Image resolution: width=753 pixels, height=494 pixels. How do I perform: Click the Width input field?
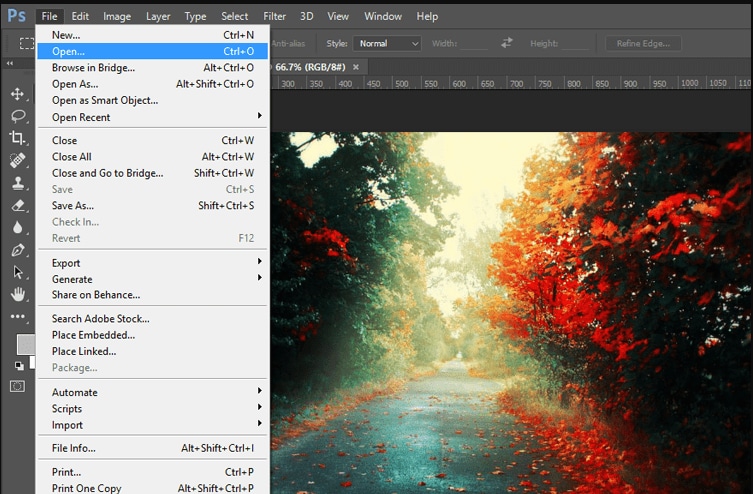[x=474, y=44]
